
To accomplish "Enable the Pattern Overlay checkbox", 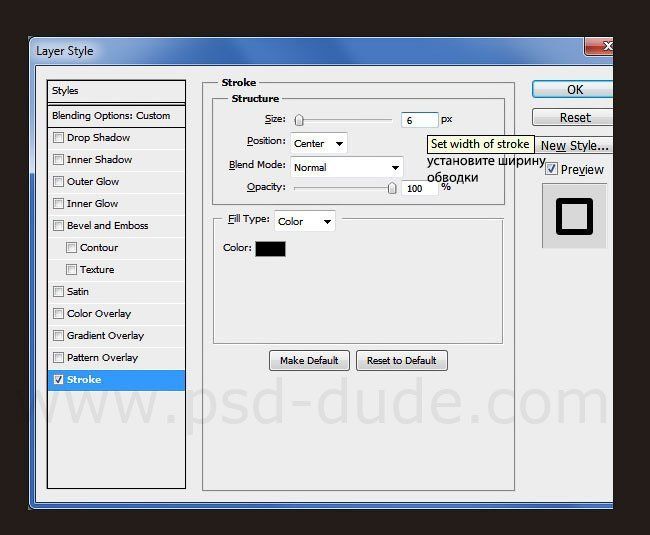I will [58, 357].
